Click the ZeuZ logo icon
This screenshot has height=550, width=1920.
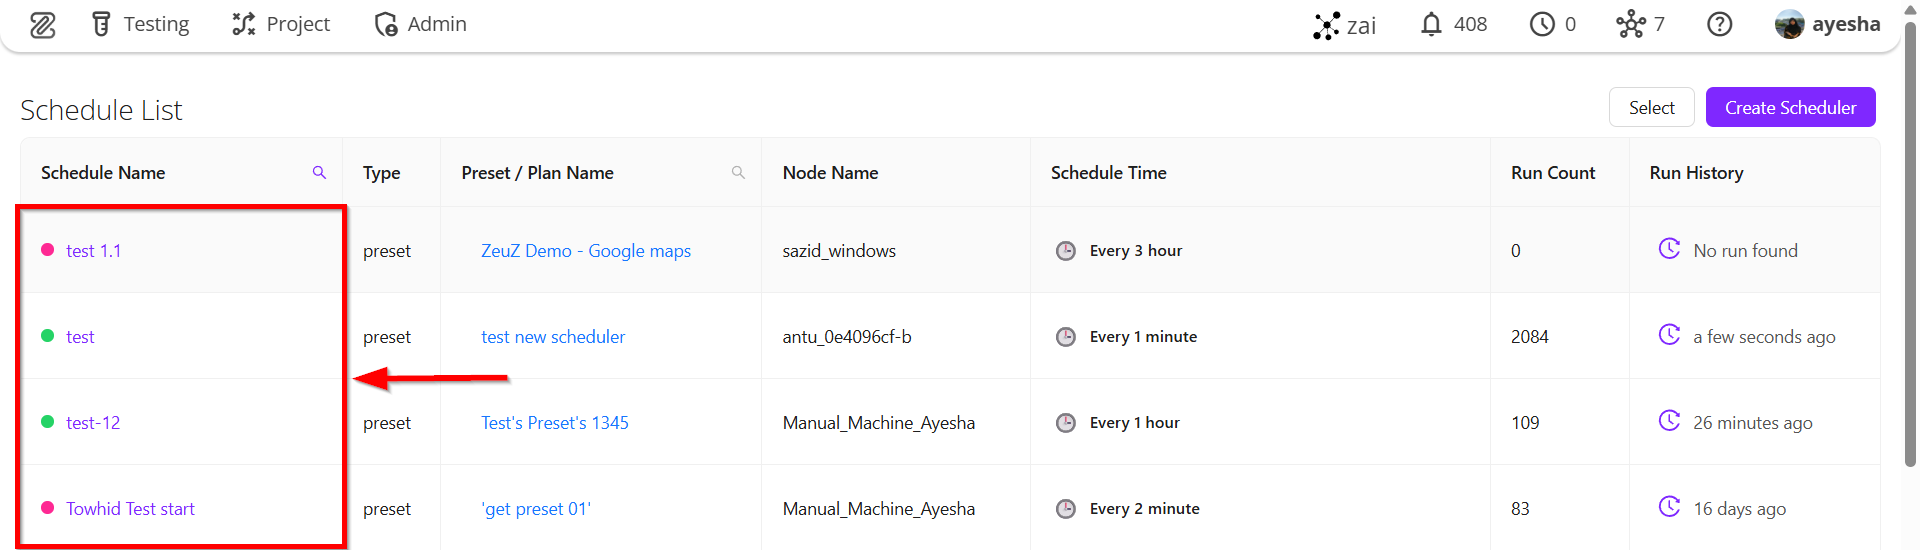coord(42,25)
